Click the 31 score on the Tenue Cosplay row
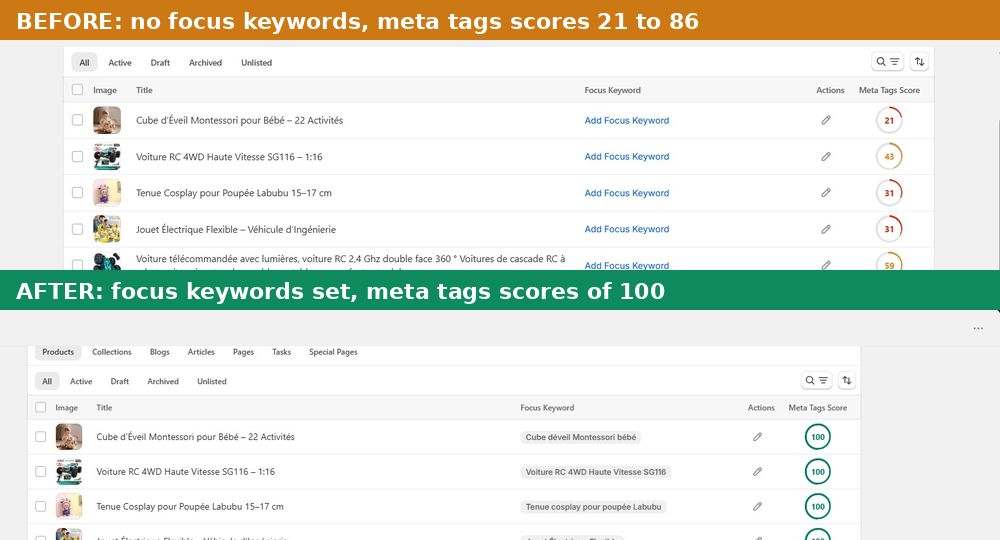This screenshot has height=540, width=1000. pos(889,193)
